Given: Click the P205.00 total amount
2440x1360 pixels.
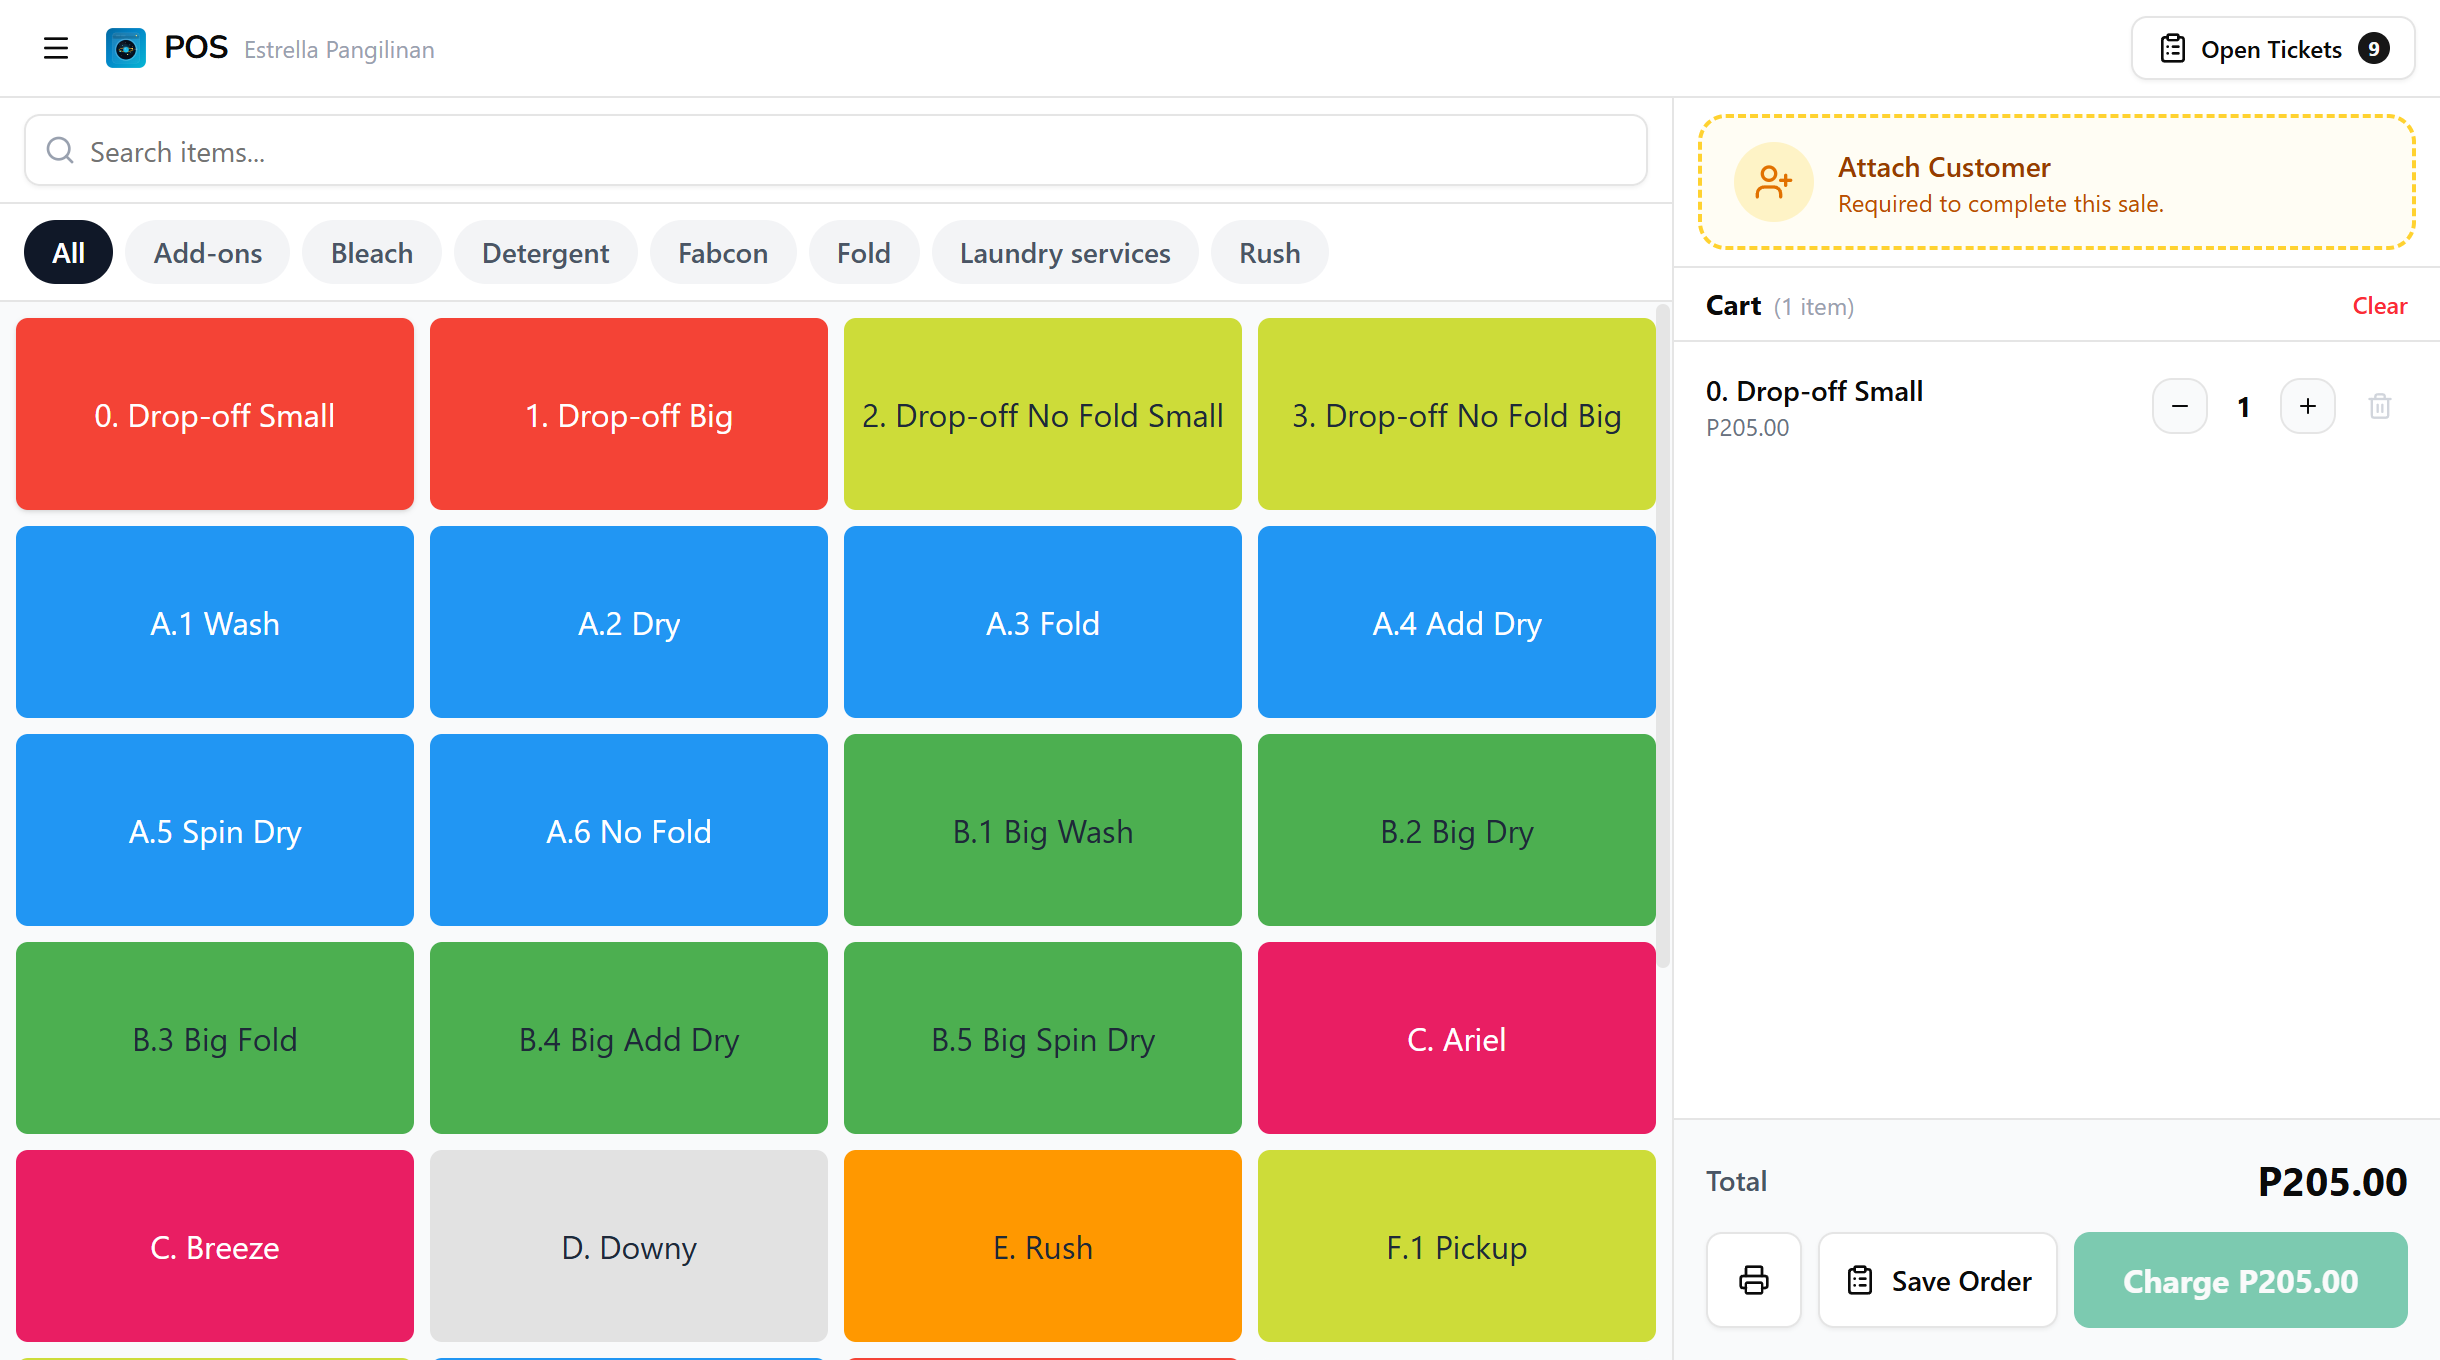Looking at the screenshot, I should click(2332, 1182).
